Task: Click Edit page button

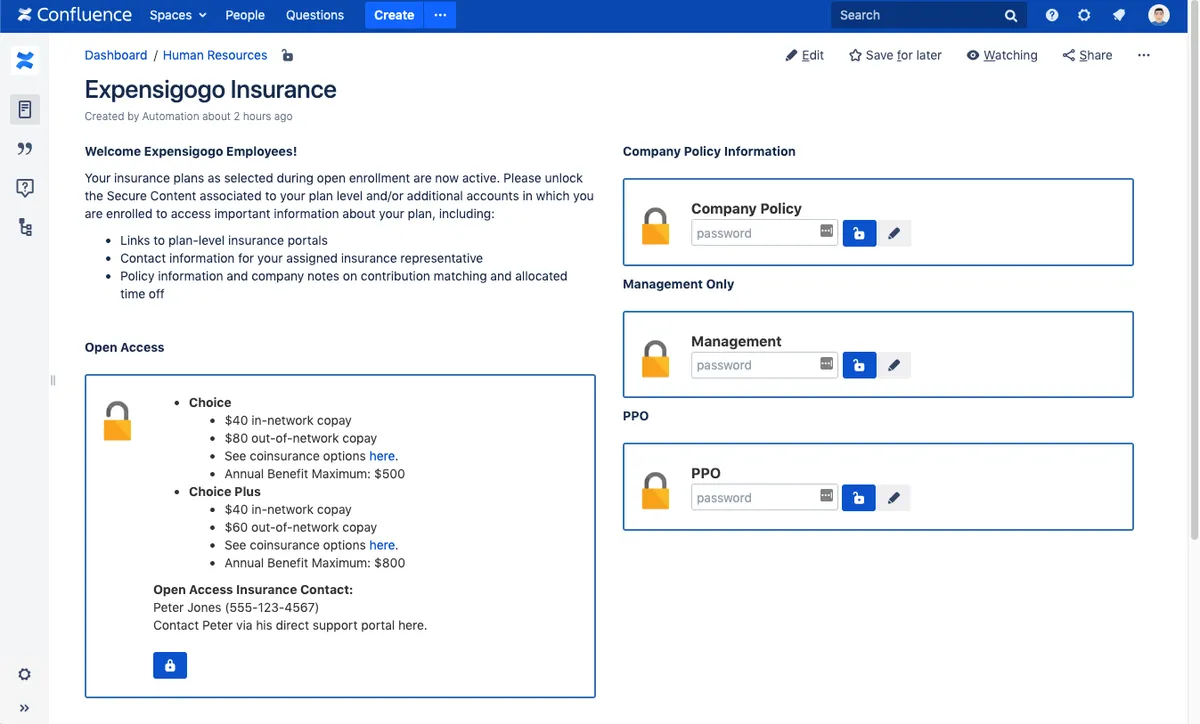Action: pos(805,55)
